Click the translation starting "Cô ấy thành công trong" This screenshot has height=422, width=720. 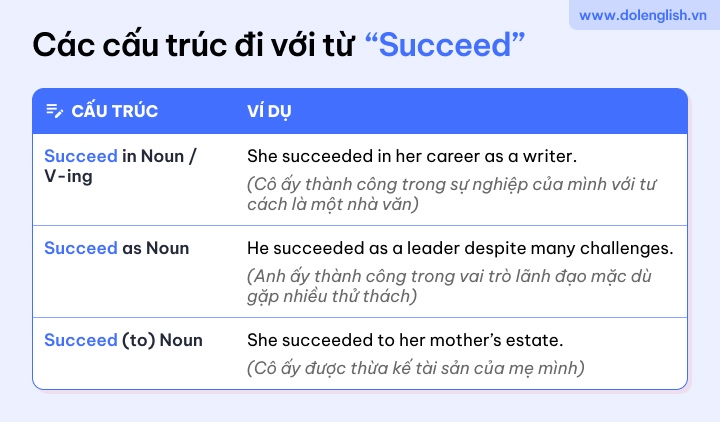[452, 194]
